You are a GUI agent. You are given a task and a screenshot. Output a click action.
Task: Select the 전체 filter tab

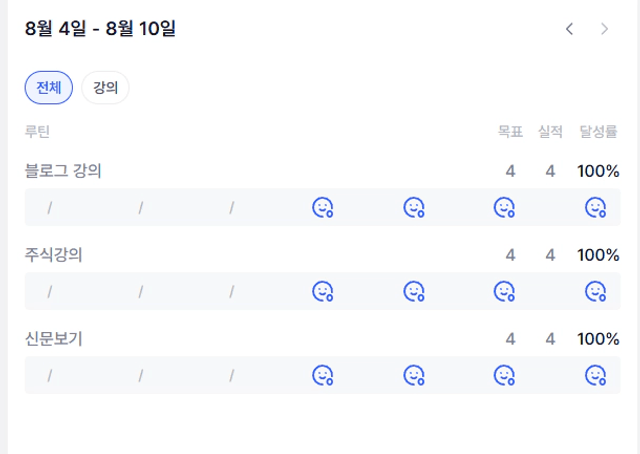tap(49, 87)
